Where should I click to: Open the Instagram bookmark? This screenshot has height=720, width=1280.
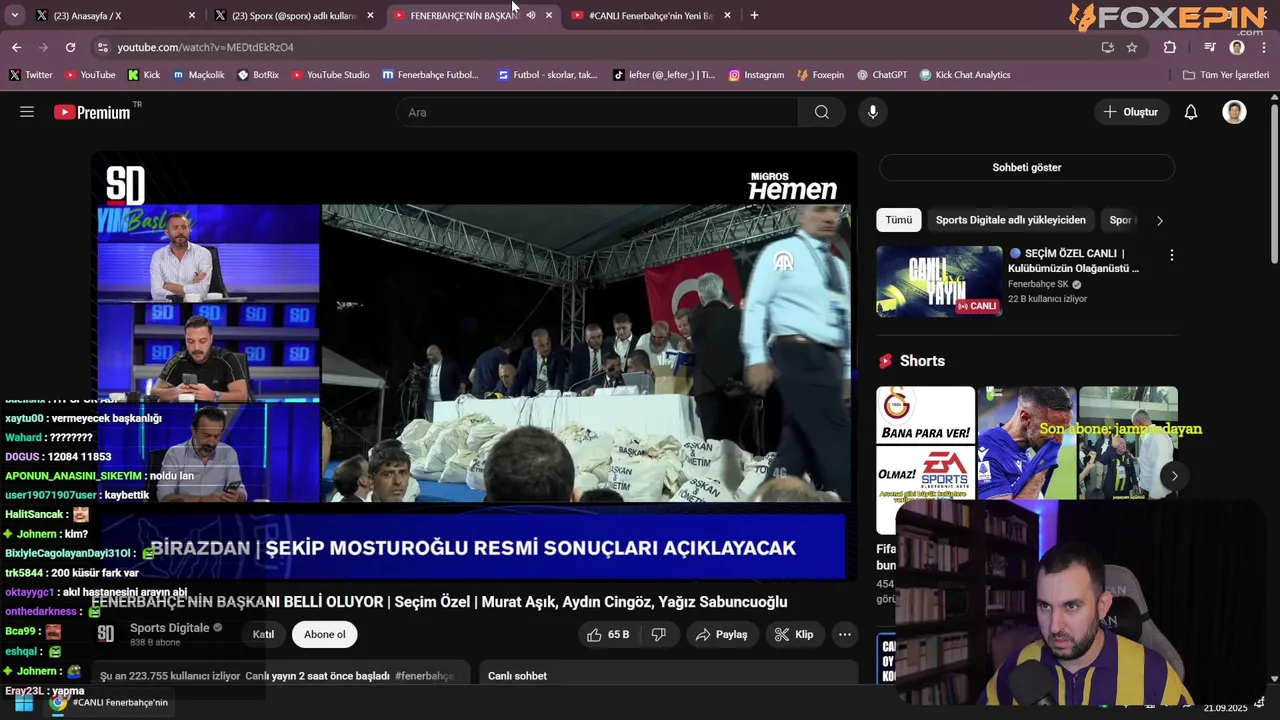[756, 75]
